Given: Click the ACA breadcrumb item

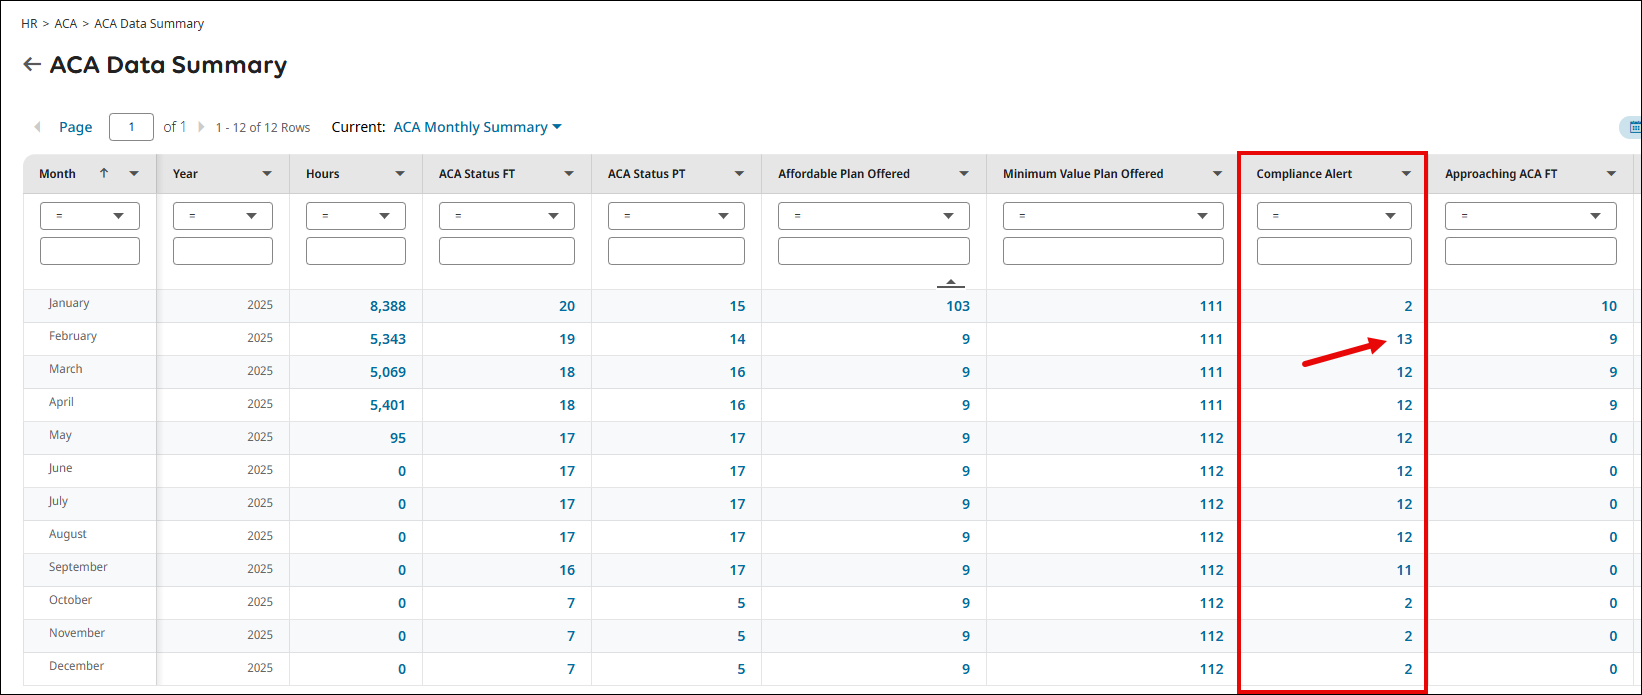Looking at the screenshot, I should [x=65, y=23].
